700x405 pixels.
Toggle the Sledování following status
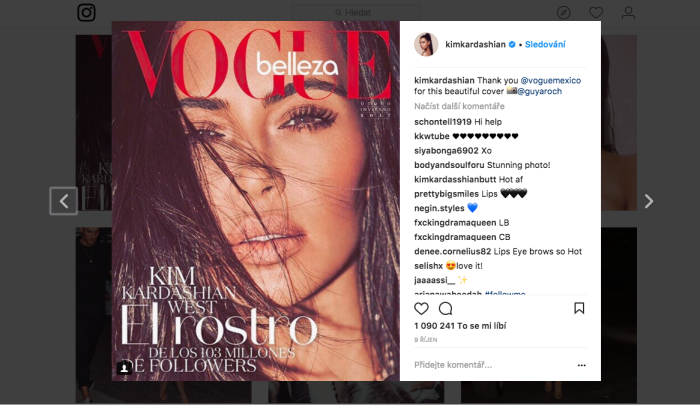[x=545, y=44]
